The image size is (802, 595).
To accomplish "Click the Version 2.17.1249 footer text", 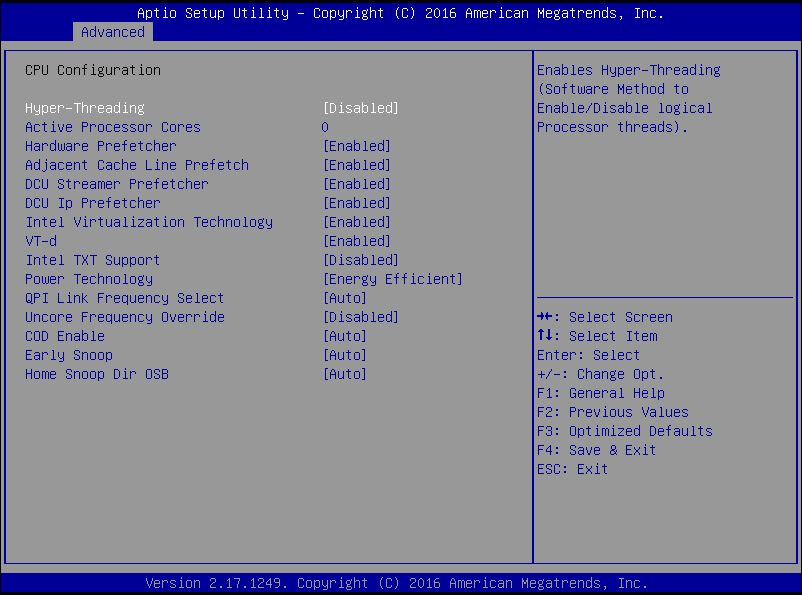I will pos(396,583).
